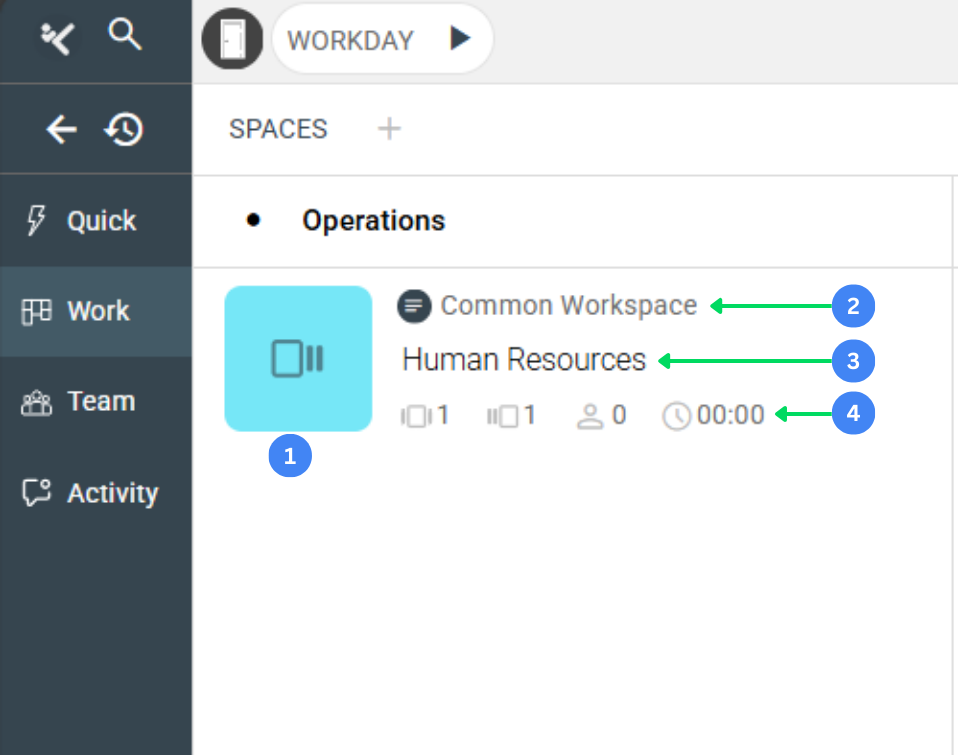Click the application logo icon
The image size is (958, 755).
[x=56, y=38]
